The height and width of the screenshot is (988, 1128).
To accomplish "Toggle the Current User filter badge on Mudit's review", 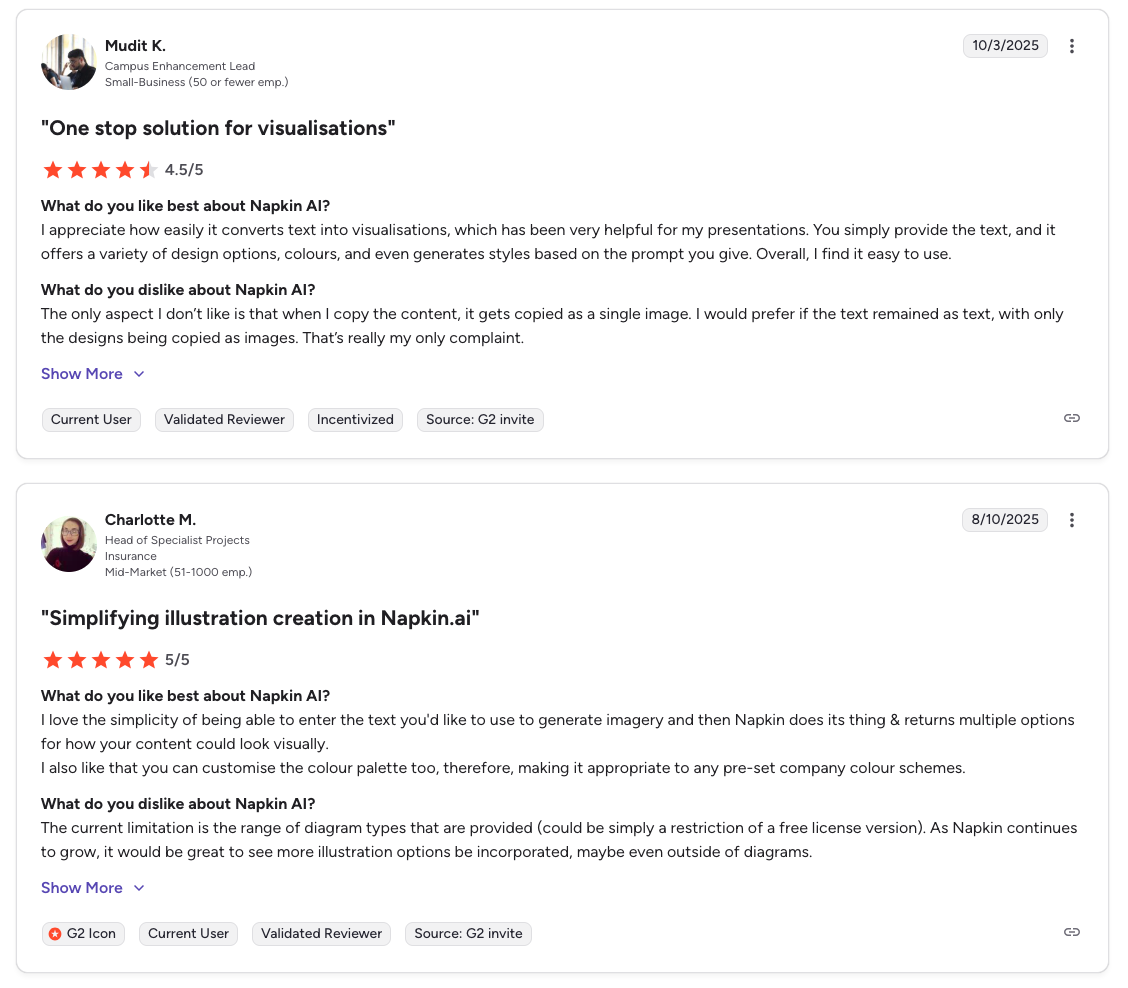I will (x=91, y=419).
